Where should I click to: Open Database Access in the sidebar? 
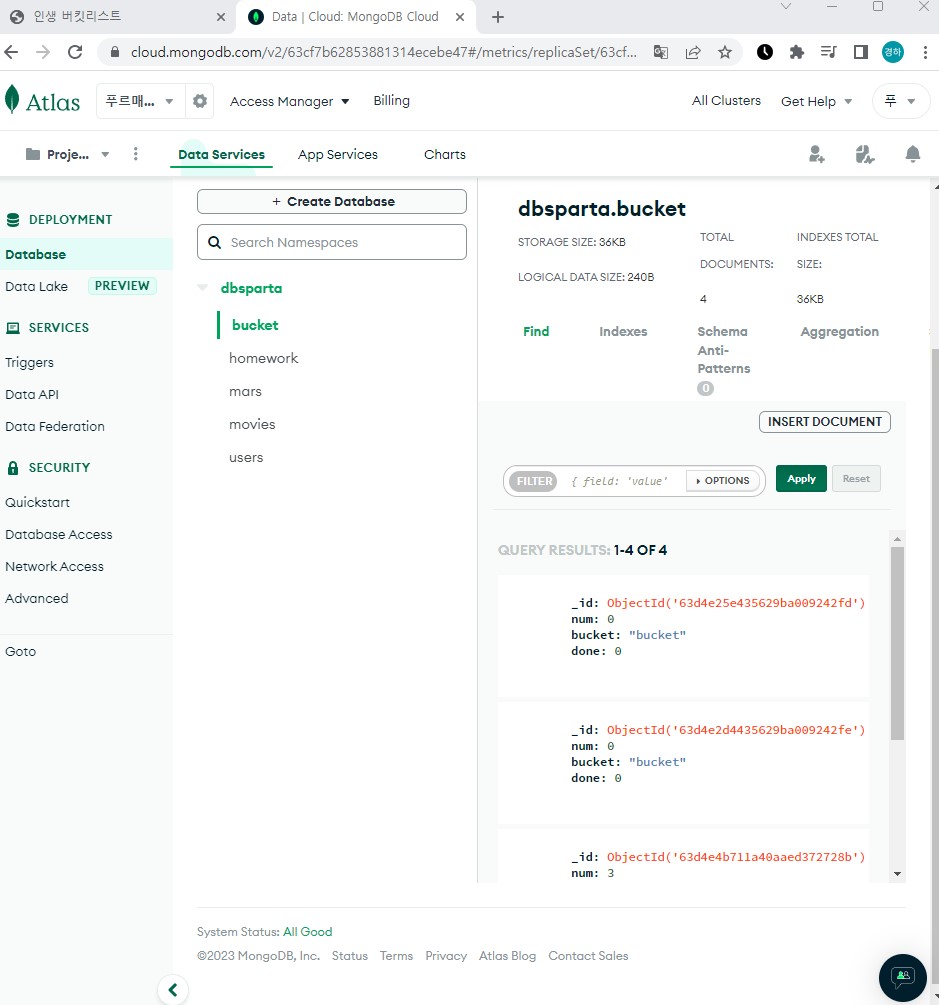pos(58,535)
